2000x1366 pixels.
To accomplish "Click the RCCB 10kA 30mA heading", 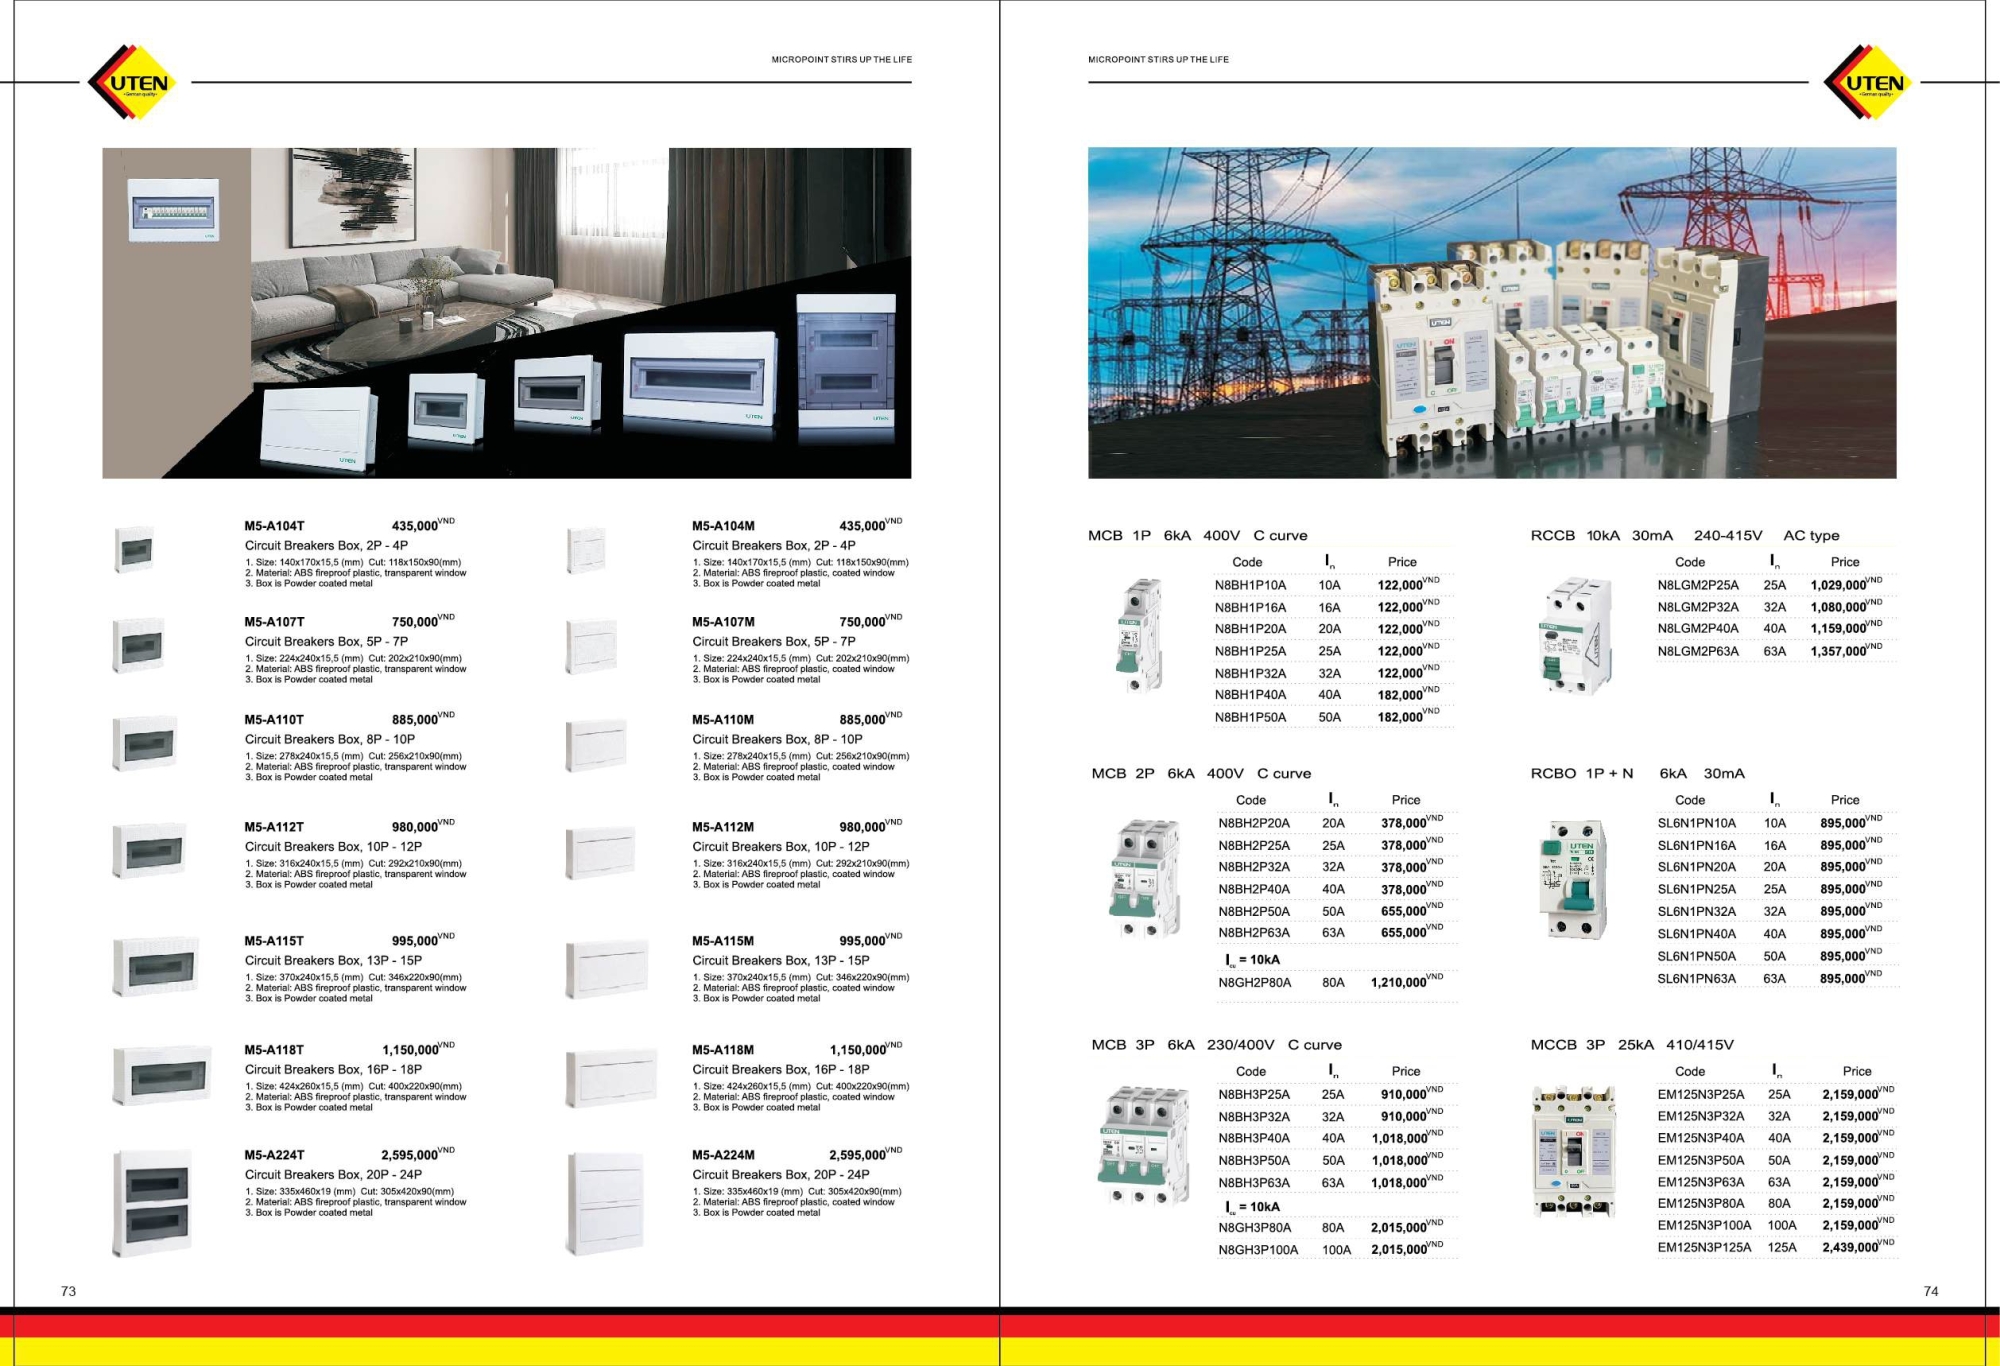I will 1684,535.
